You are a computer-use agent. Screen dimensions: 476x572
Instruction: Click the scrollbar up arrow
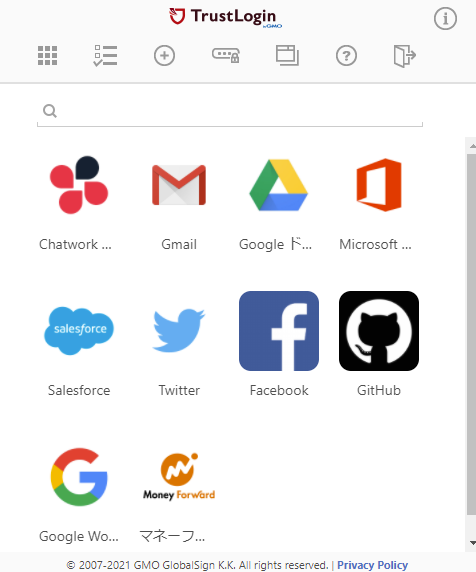coord(472,146)
